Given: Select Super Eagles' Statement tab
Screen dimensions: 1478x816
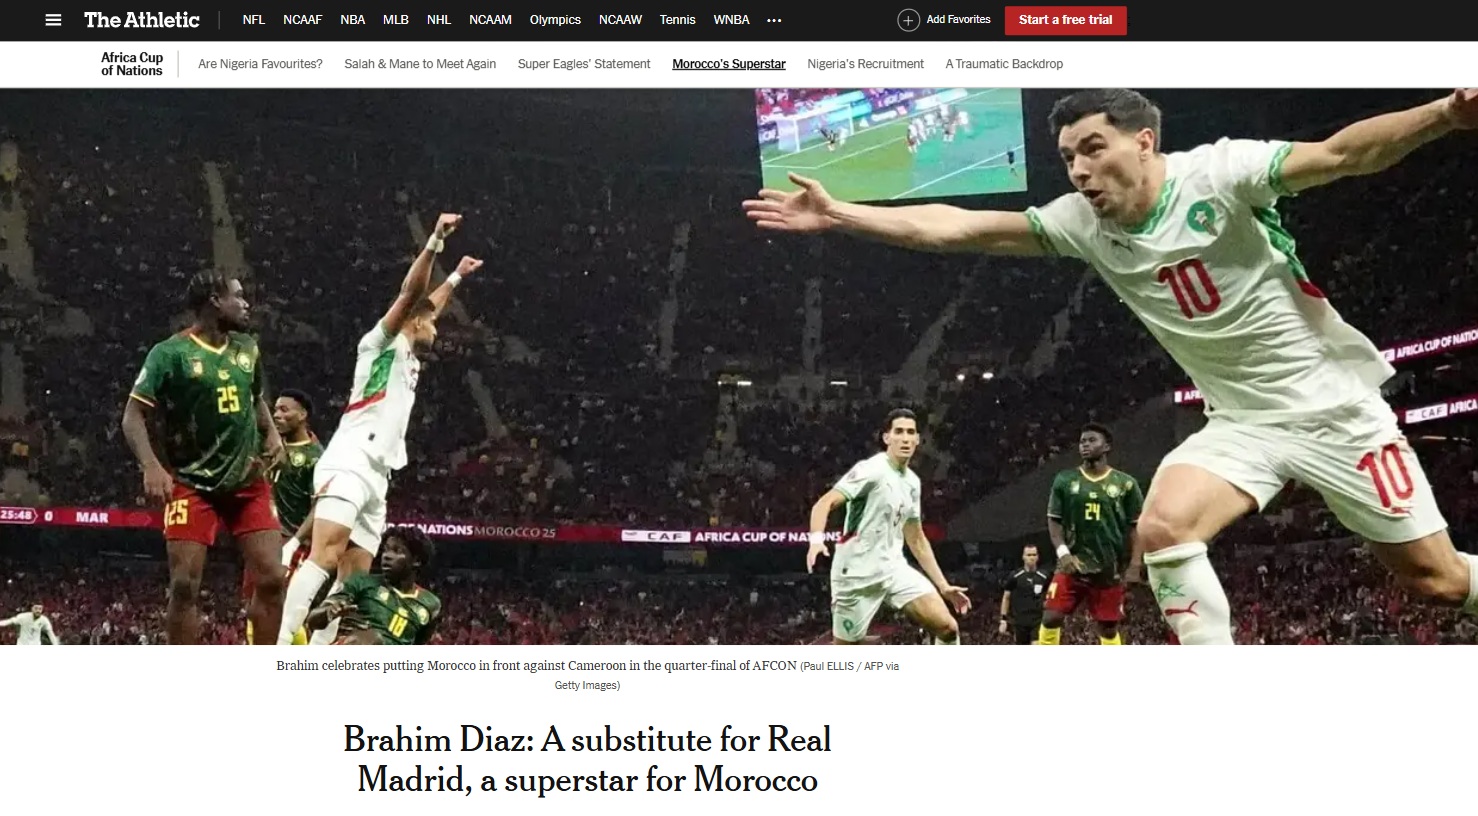Looking at the screenshot, I should click(x=584, y=64).
